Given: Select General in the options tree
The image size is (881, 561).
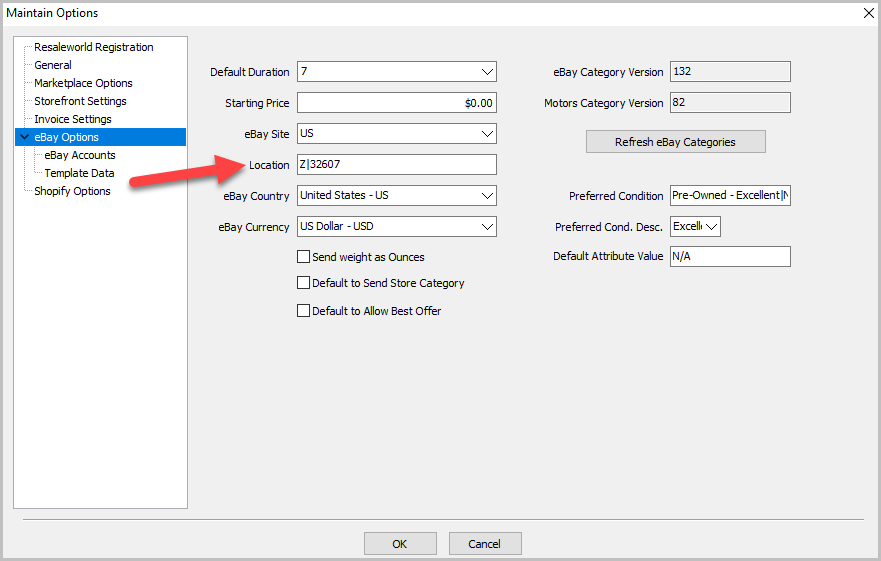Looking at the screenshot, I should click(53, 65).
